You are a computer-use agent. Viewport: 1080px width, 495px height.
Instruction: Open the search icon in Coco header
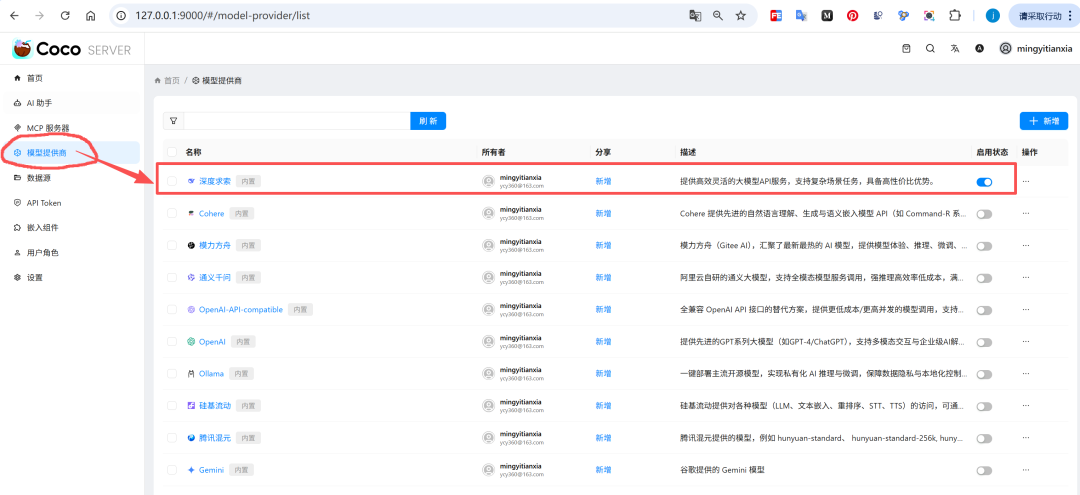coord(930,48)
